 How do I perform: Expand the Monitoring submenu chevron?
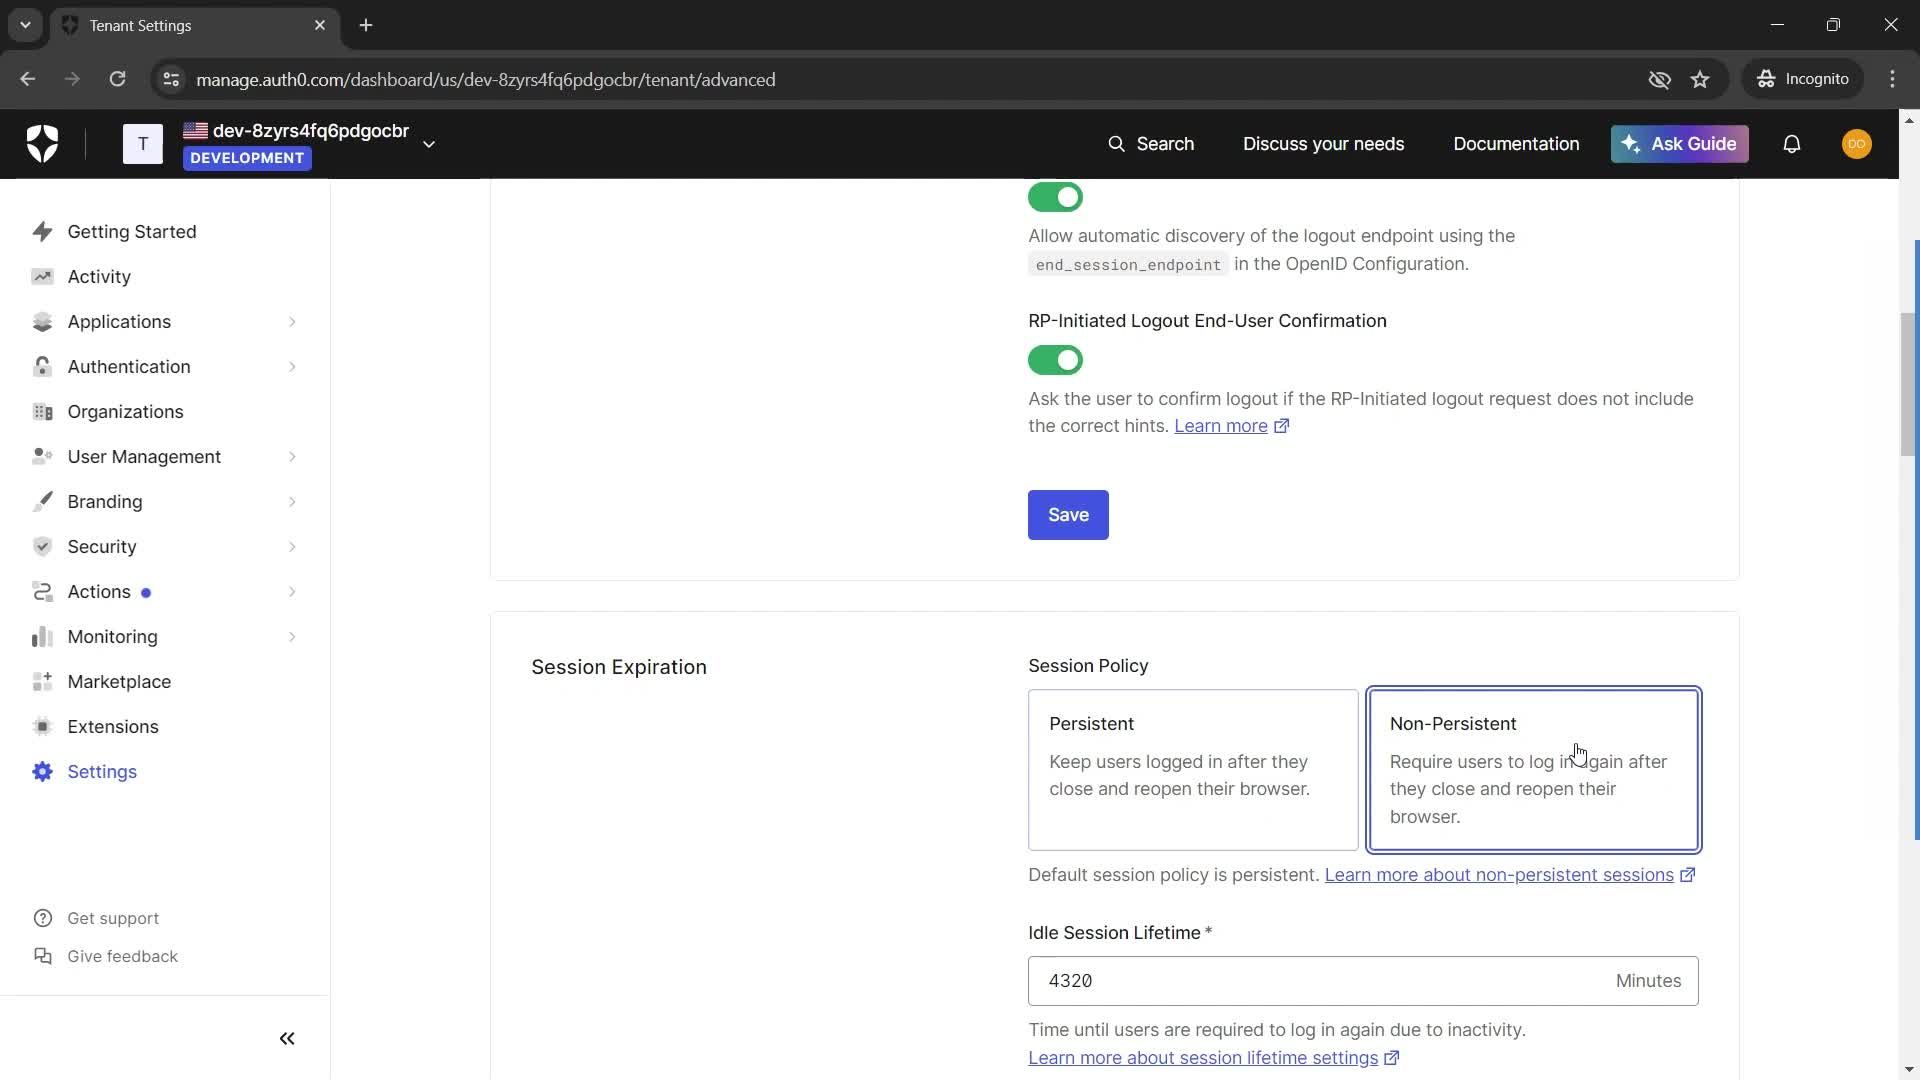pyautogui.click(x=292, y=637)
